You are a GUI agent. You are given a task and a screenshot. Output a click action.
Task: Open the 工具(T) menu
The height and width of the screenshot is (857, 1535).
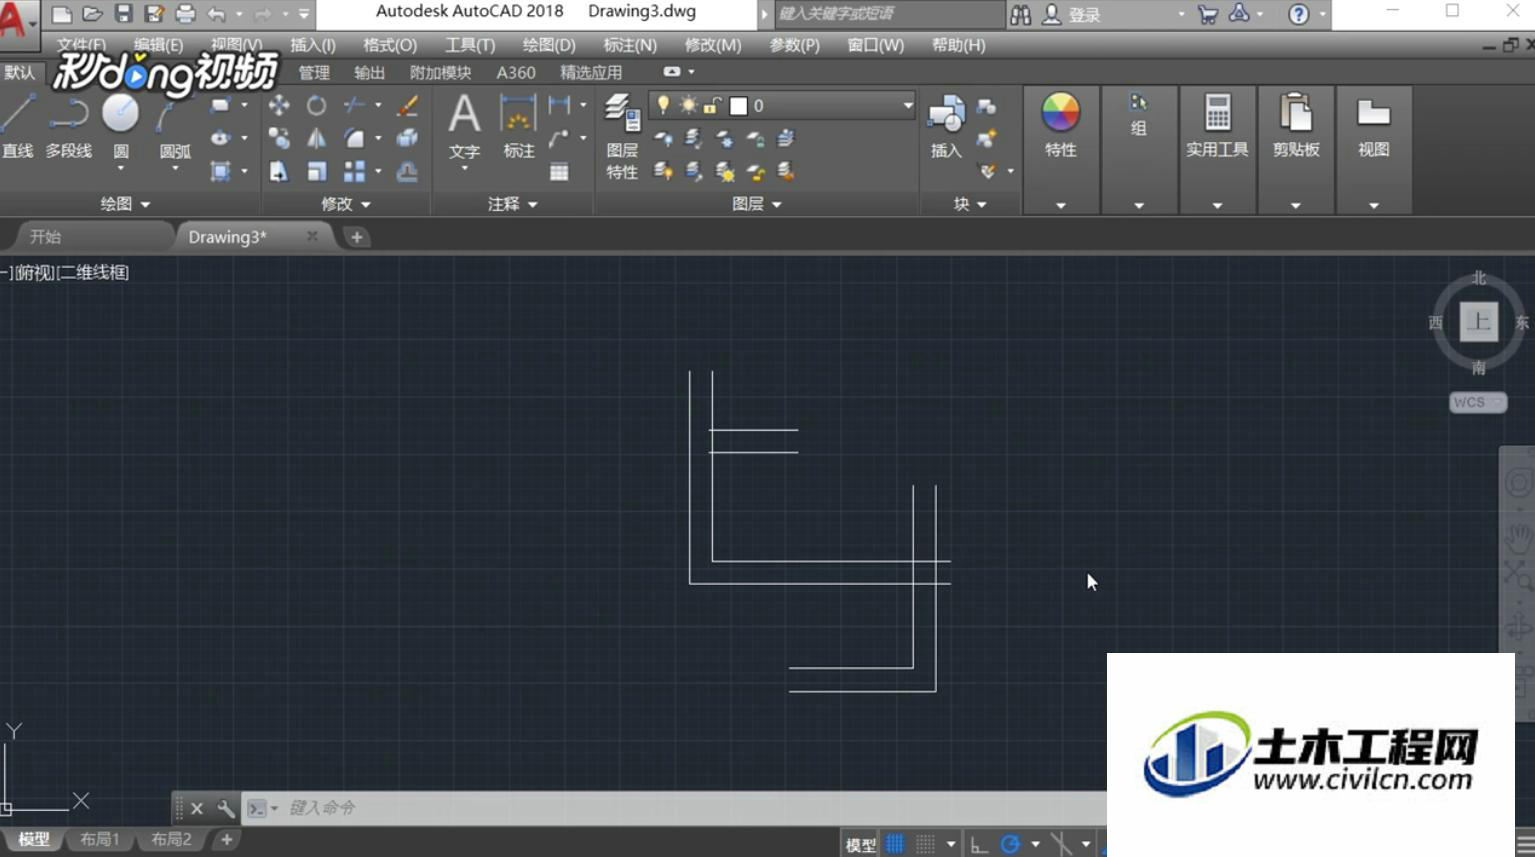point(469,45)
